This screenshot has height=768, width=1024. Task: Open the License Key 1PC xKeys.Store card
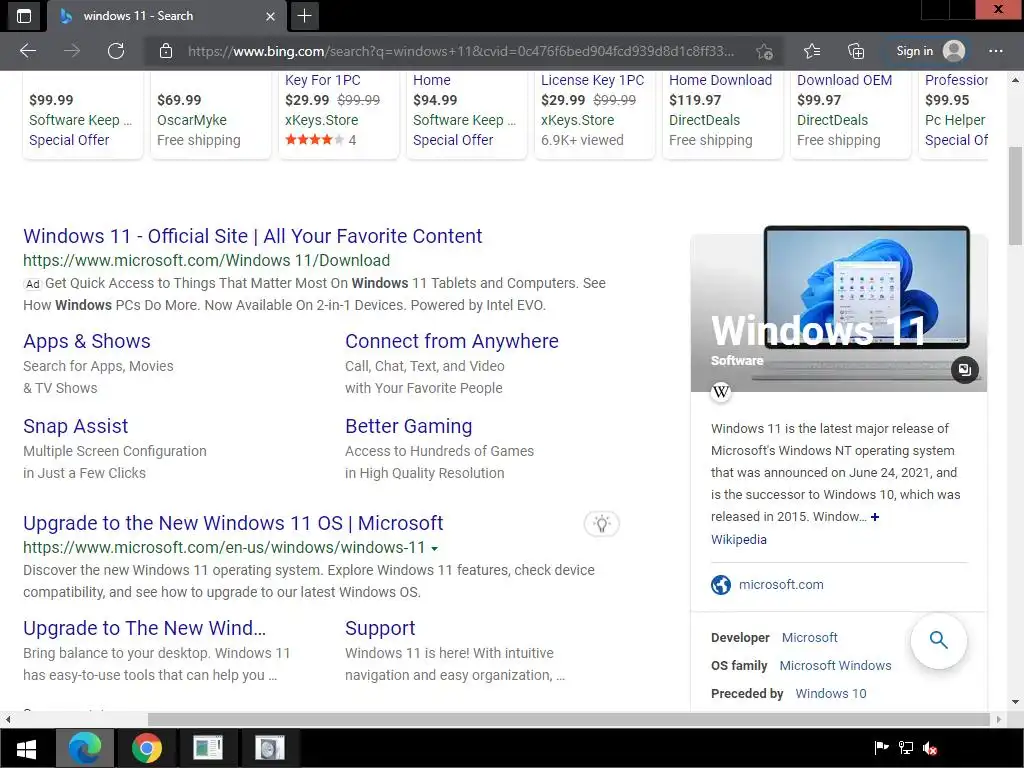(594, 115)
